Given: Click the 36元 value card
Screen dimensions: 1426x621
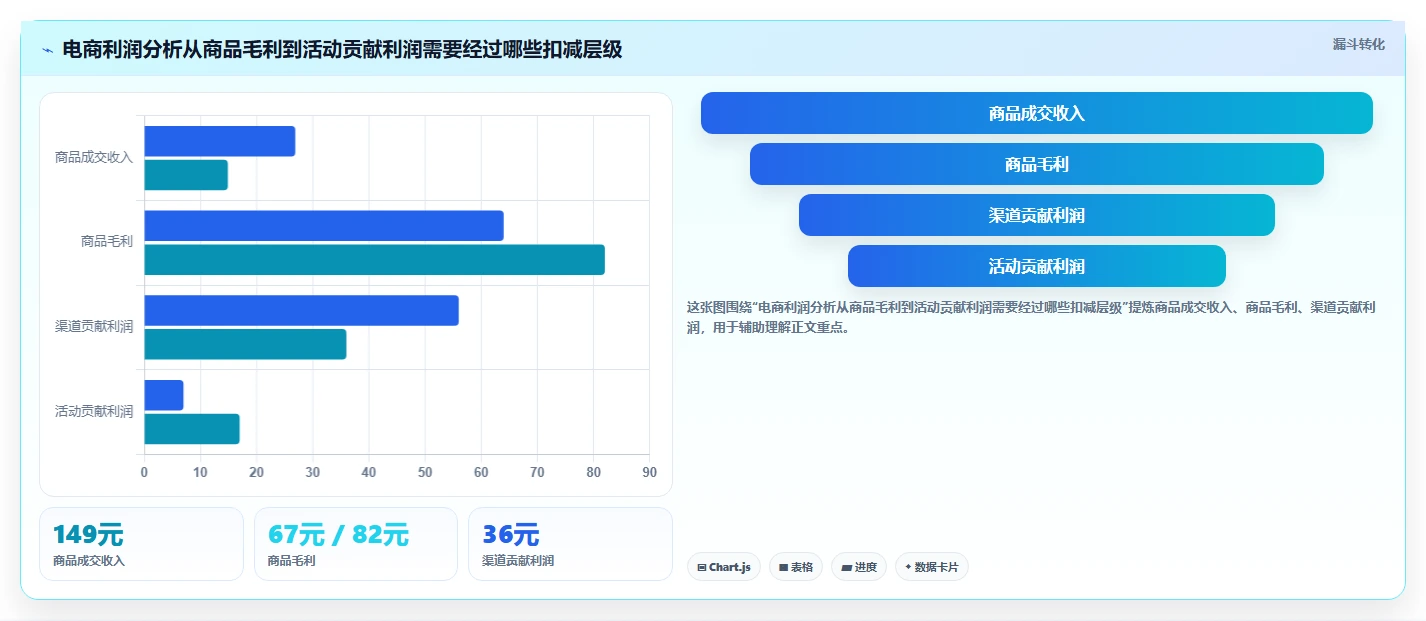Looking at the screenshot, I should tap(570, 544).
